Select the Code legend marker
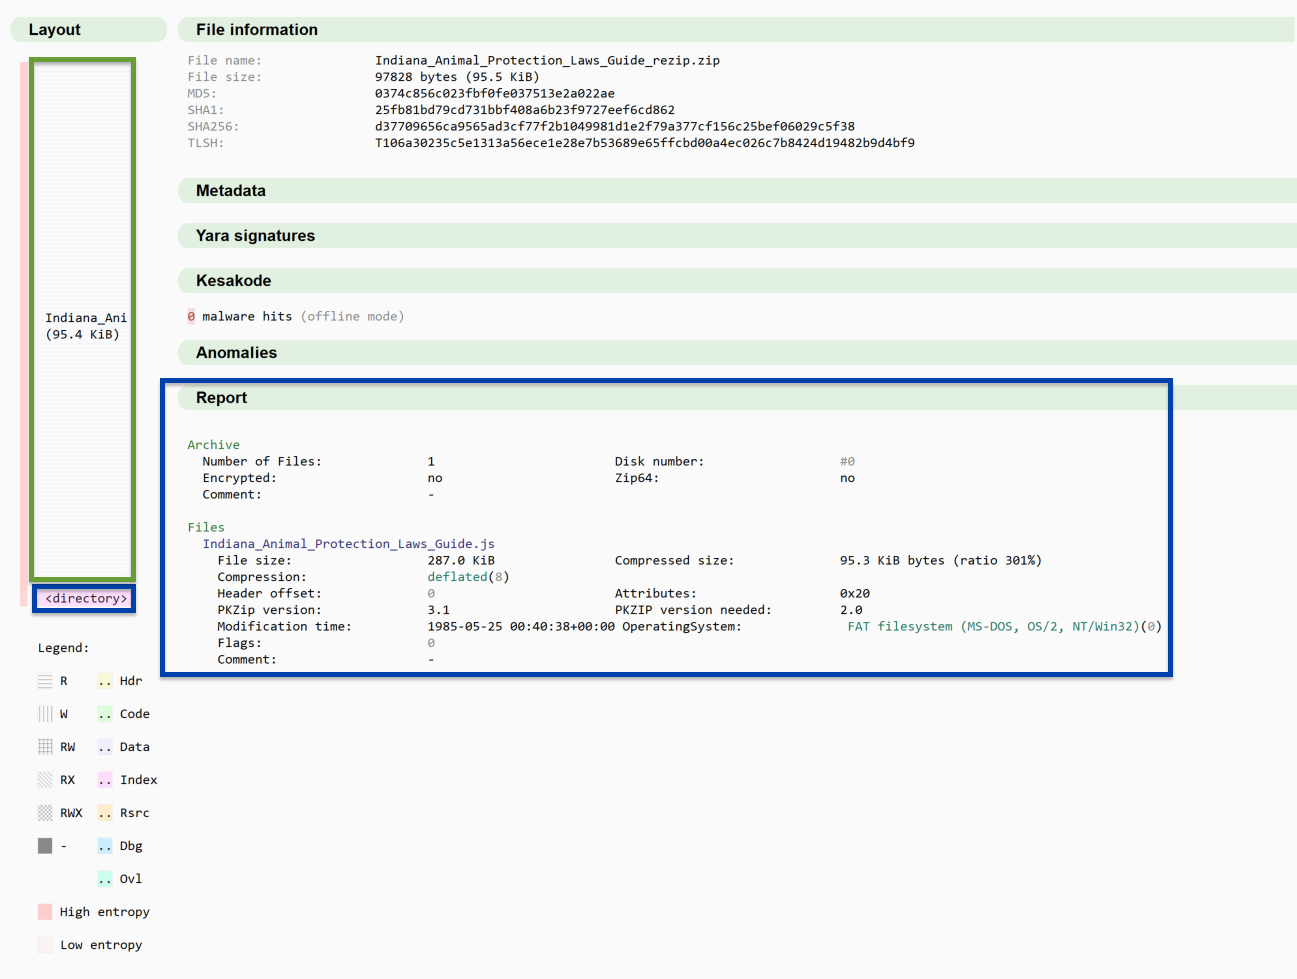 103,713
